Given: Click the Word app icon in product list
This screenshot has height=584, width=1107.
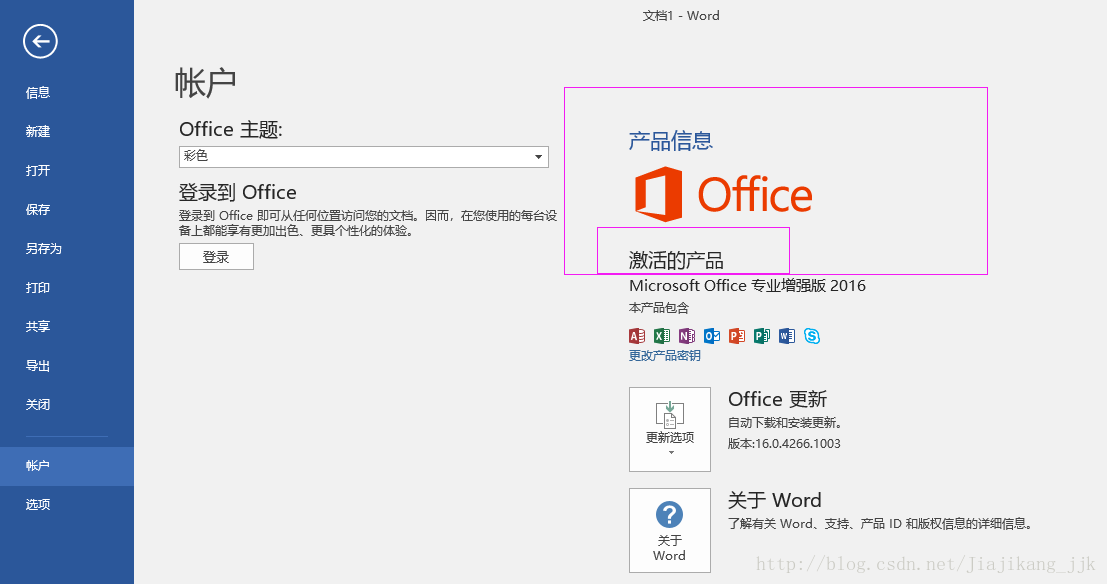Looking at the screenshot, I should (786, 336).
